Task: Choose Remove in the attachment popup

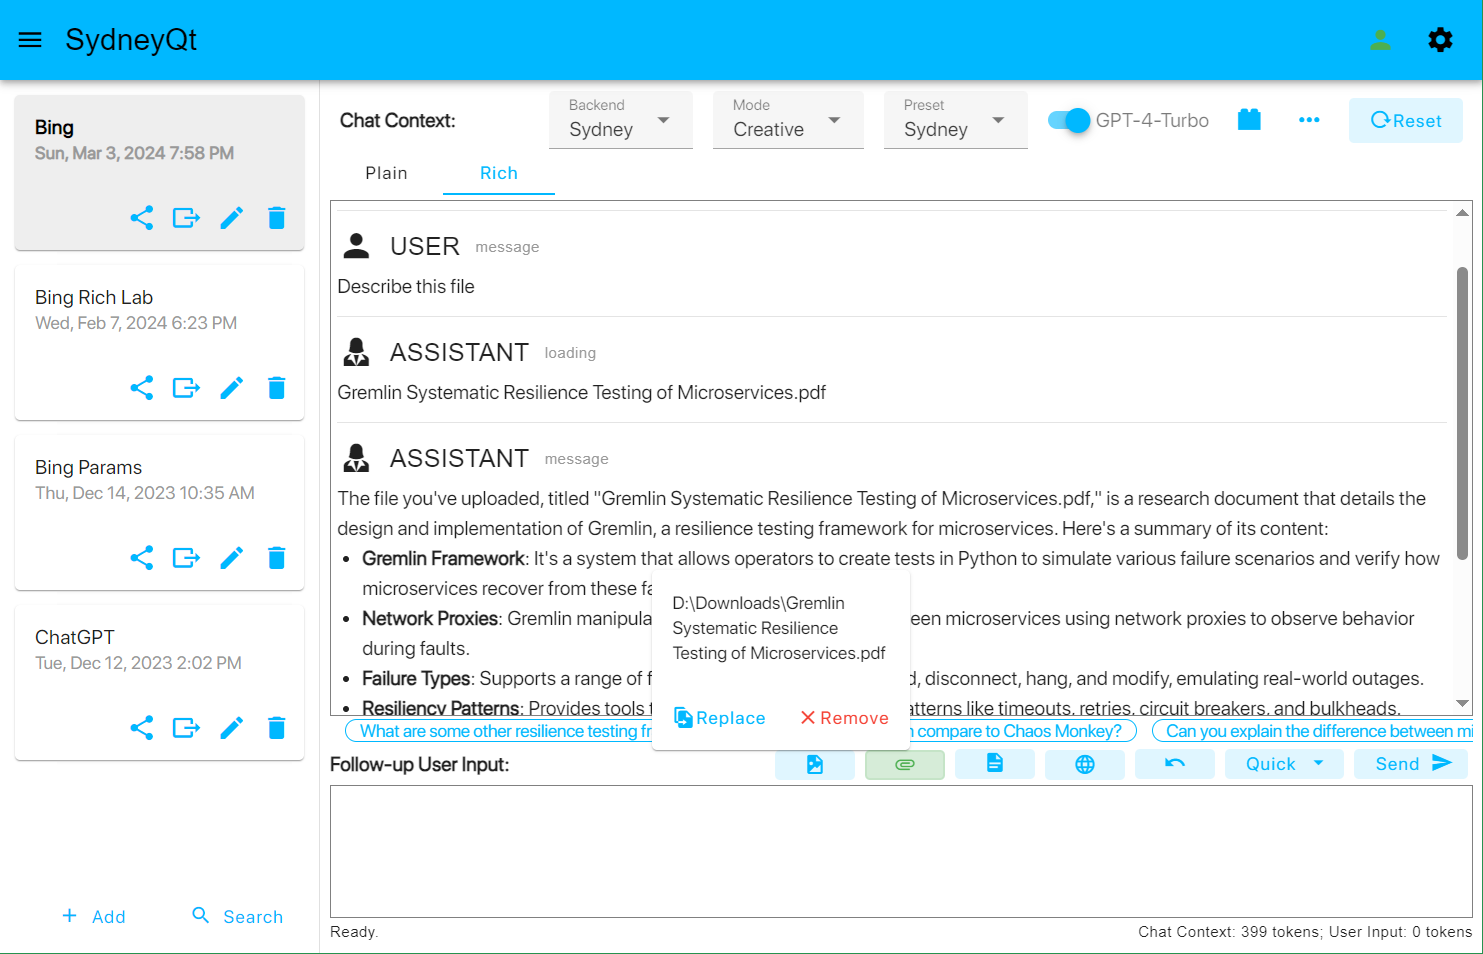Action: pos(844,718)
